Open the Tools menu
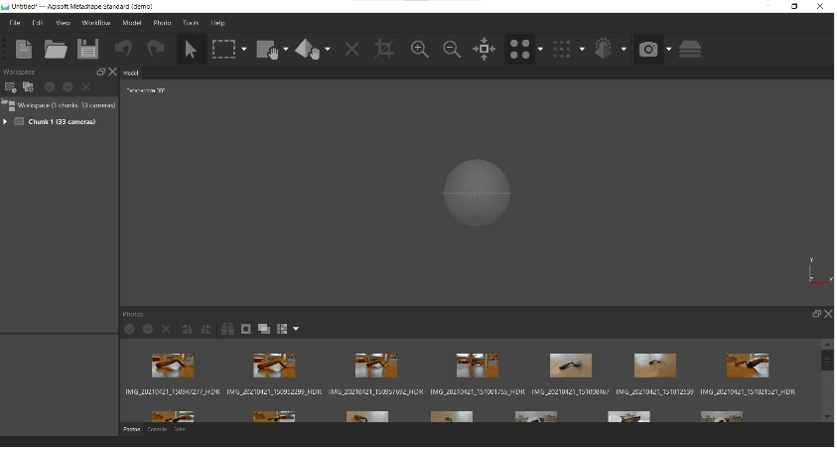The image size is (837, 452). point(190,22)
